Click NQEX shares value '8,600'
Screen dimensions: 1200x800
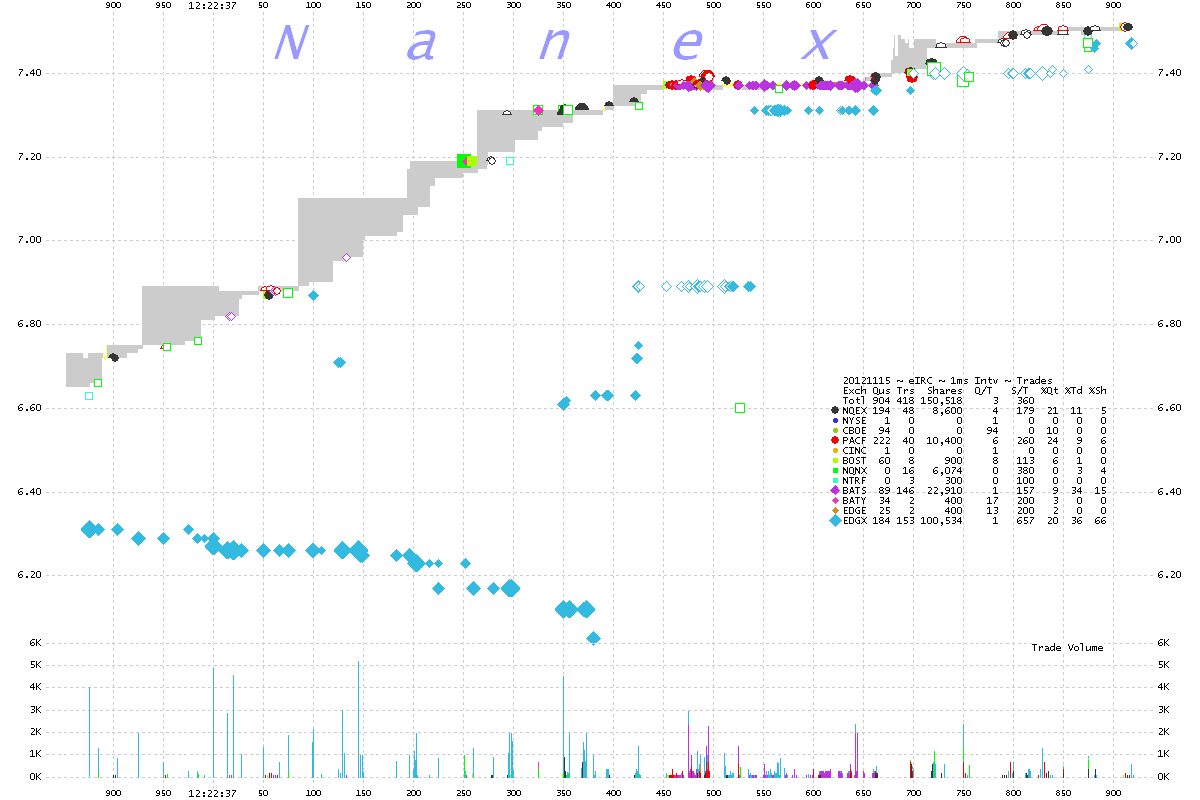[947, 411]
